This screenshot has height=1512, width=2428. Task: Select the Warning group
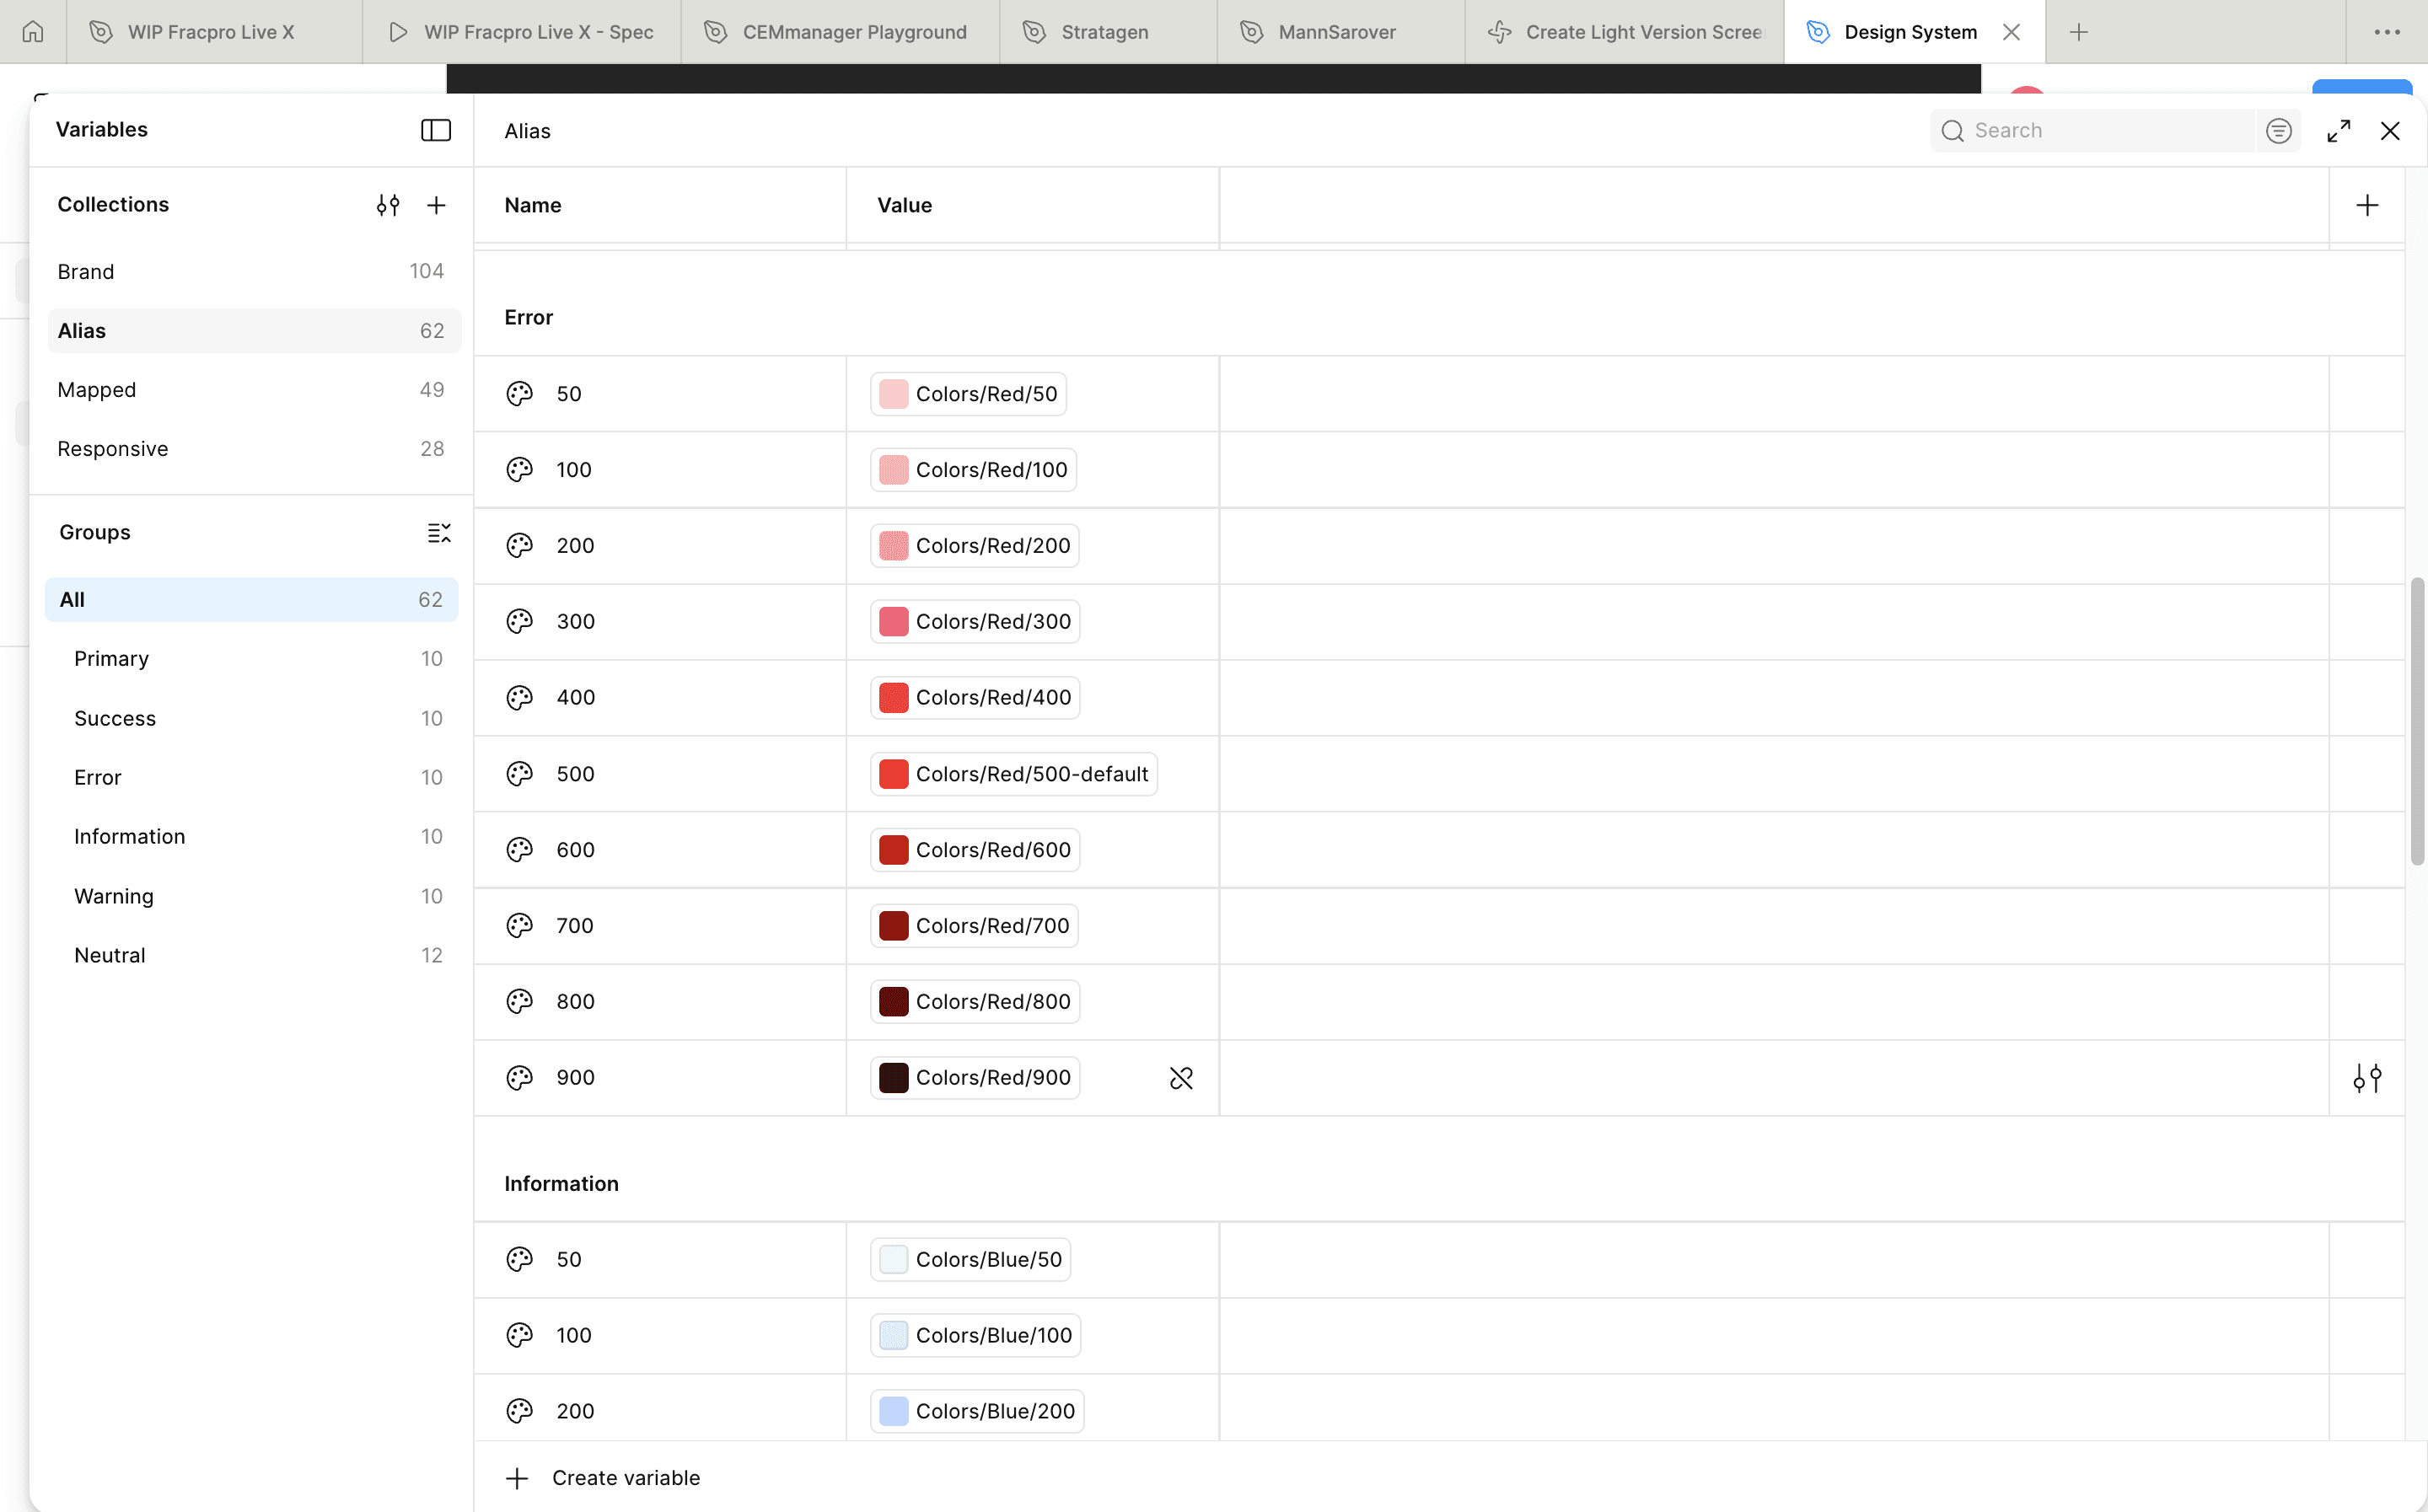tap(114, 896)
